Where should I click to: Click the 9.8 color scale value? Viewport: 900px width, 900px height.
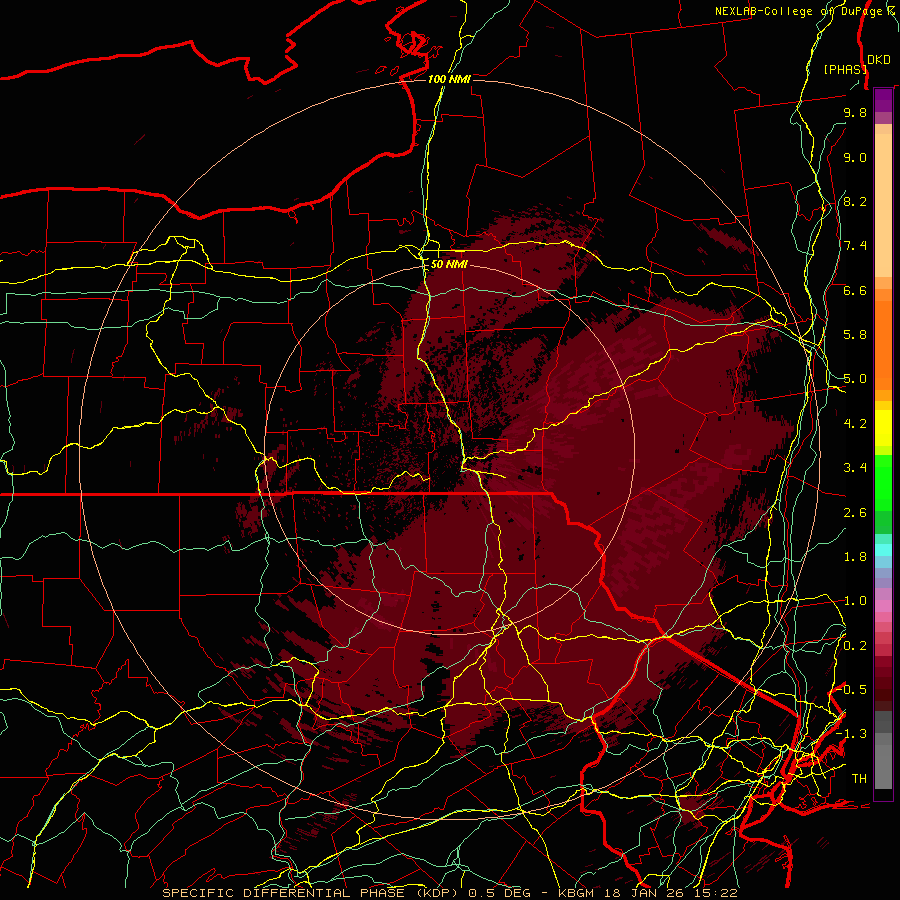855,112
